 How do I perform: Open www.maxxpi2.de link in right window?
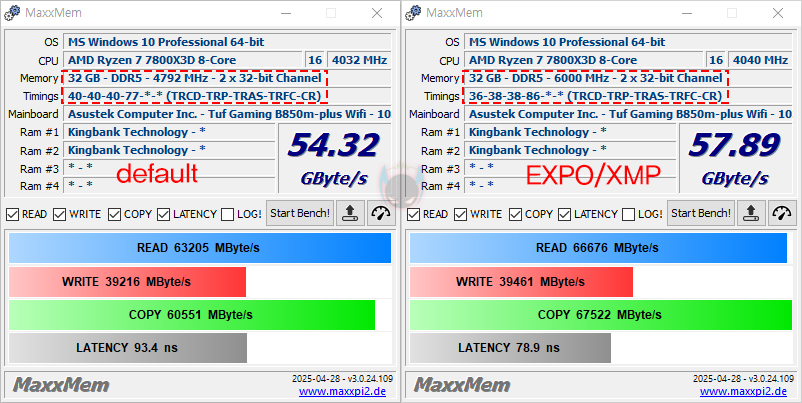tap(743, 392)
